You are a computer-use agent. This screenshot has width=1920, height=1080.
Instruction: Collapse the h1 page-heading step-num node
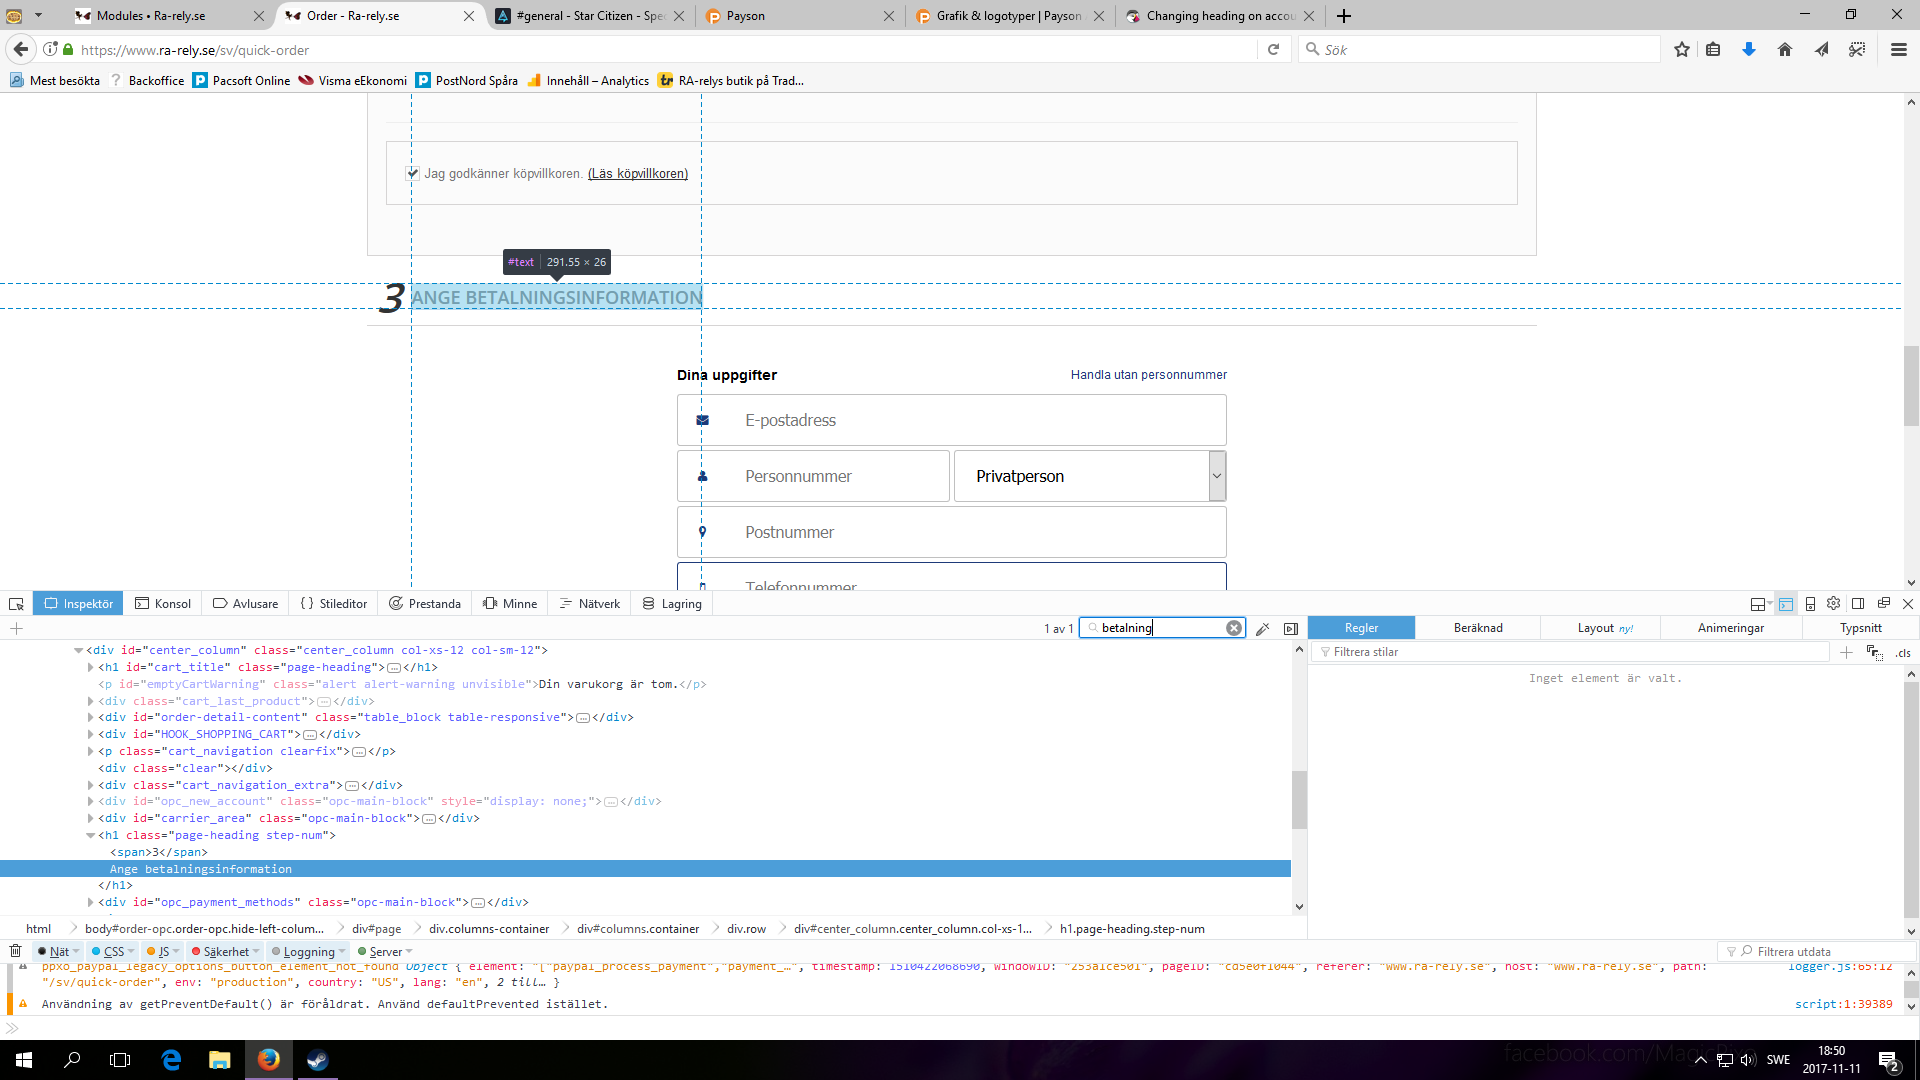(x=91, y=835)
